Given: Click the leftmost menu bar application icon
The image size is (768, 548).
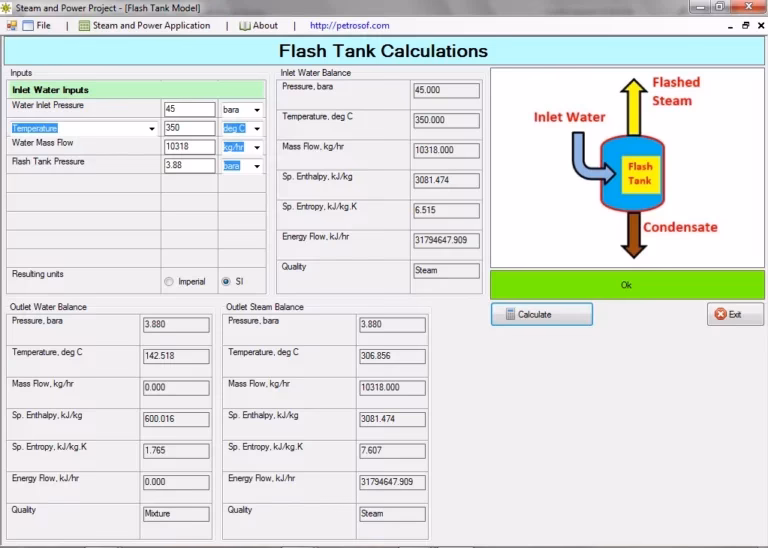Looking at the screenshot, I should tap(11, 25).
